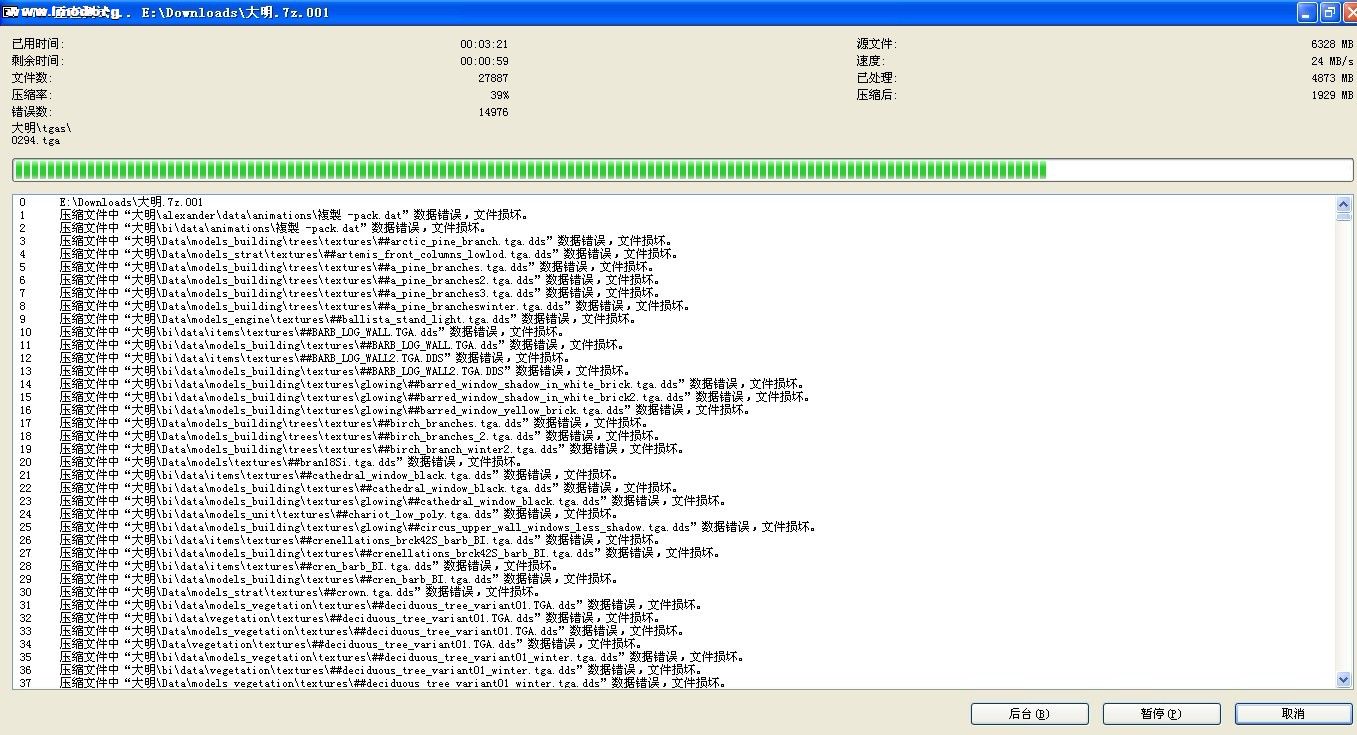Minimize the extraction window

tap(1307, 13)
